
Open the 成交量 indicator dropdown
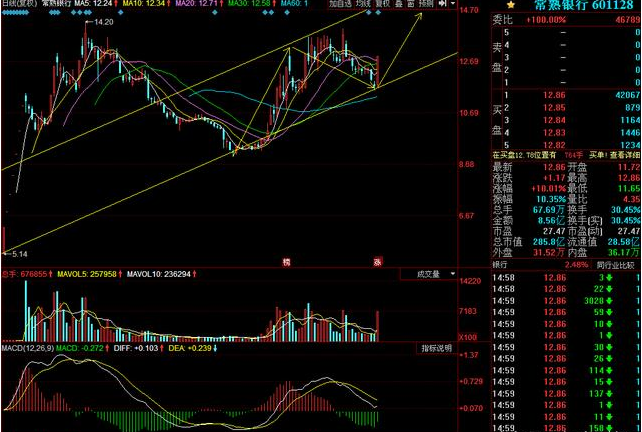pos(428,273)
